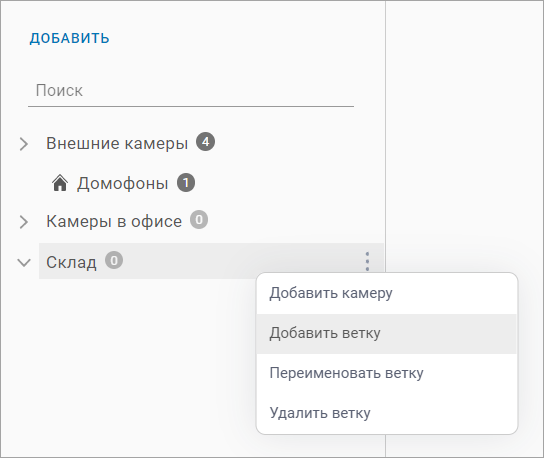This screenshot has width=544, height=458.
Task: Select the Домофоны tree item label
Action: 122,184
